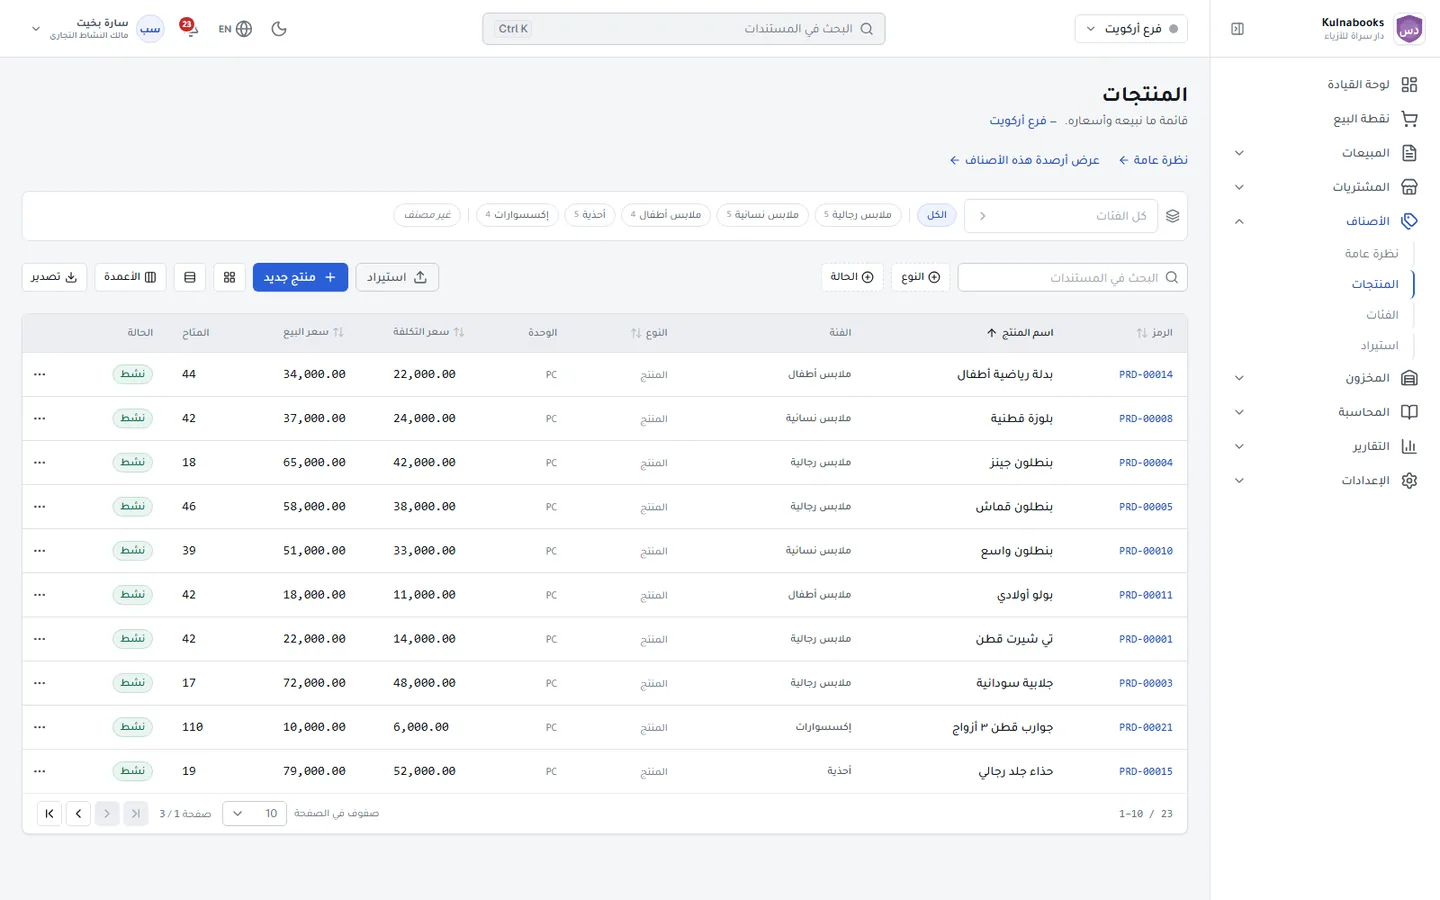
Task: Go to last page arrow icon
Action: pyautogui.click(x=50, y=814)
